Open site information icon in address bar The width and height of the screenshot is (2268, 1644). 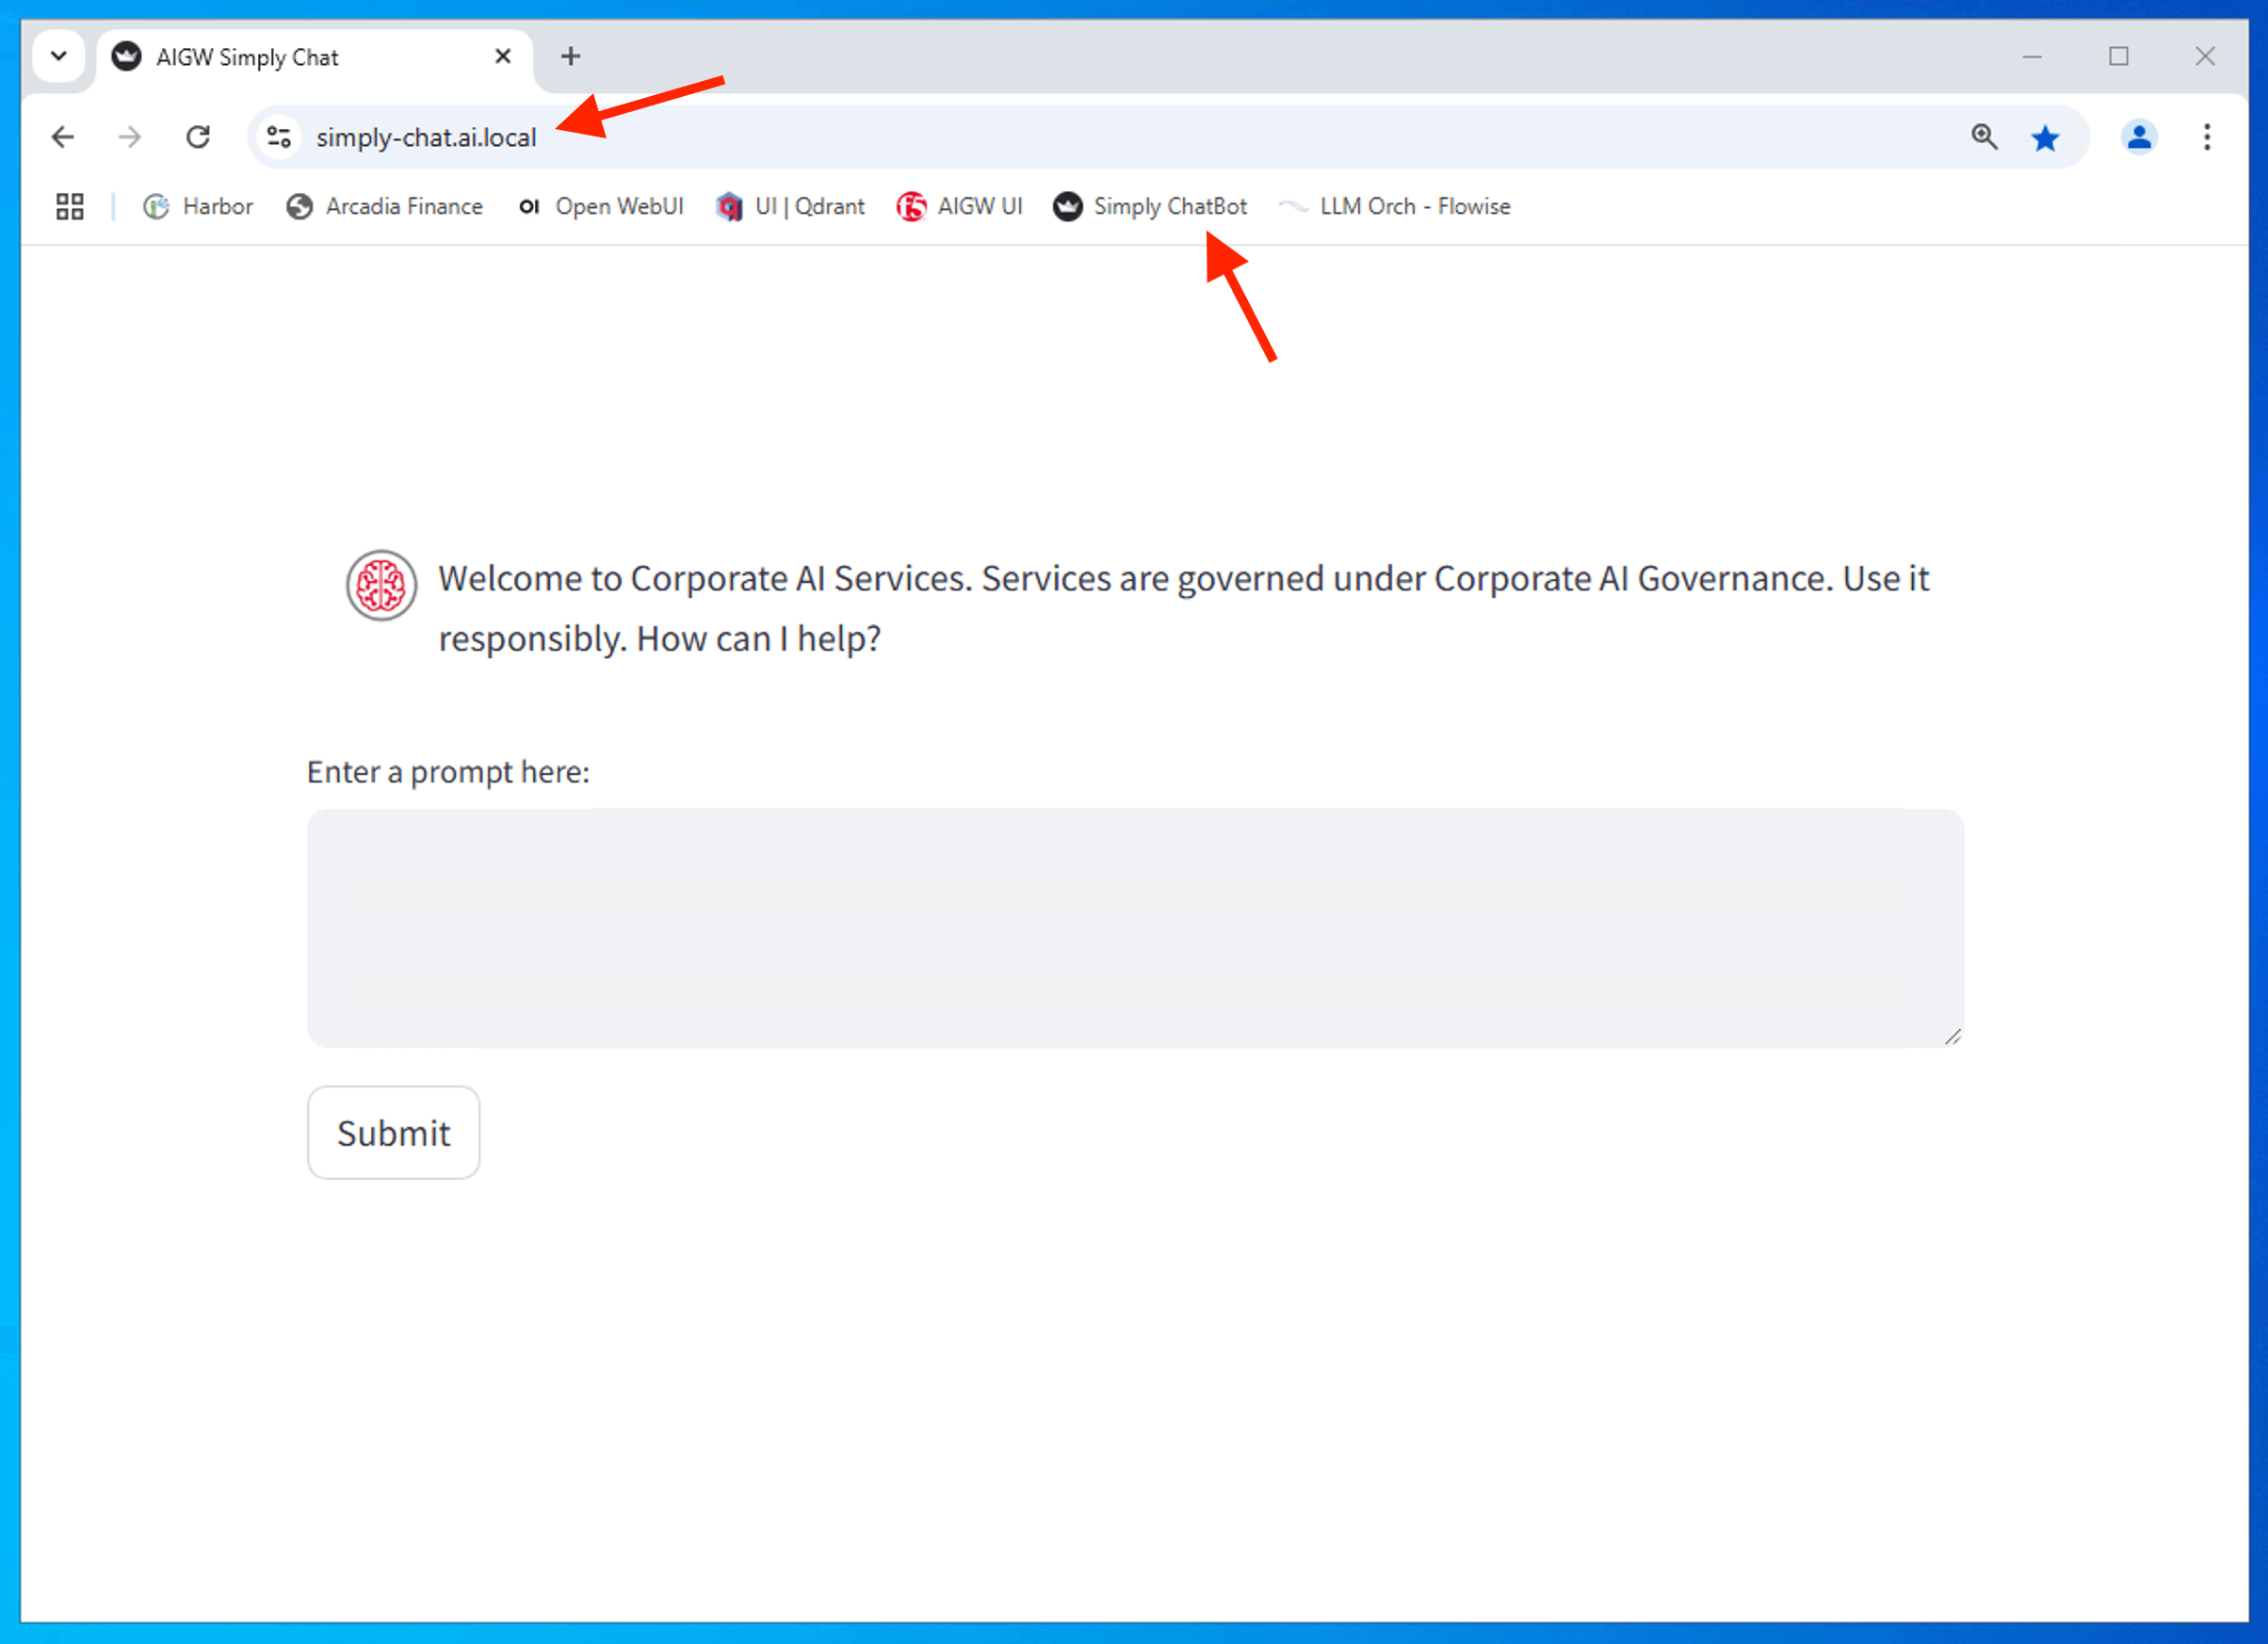pos(279,137)
